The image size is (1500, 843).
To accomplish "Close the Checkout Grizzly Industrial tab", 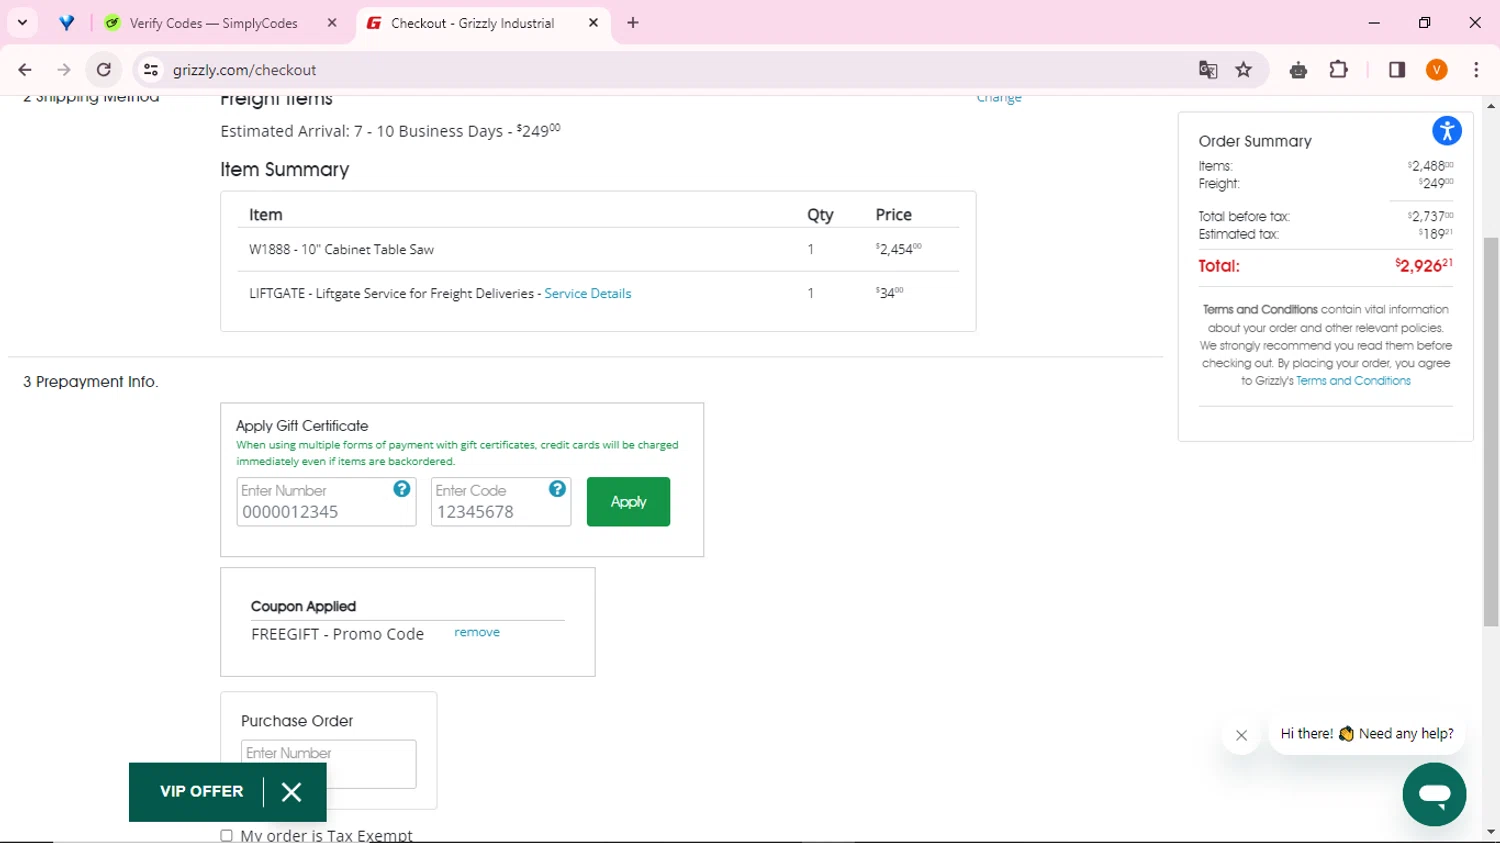I will point(593,22).
